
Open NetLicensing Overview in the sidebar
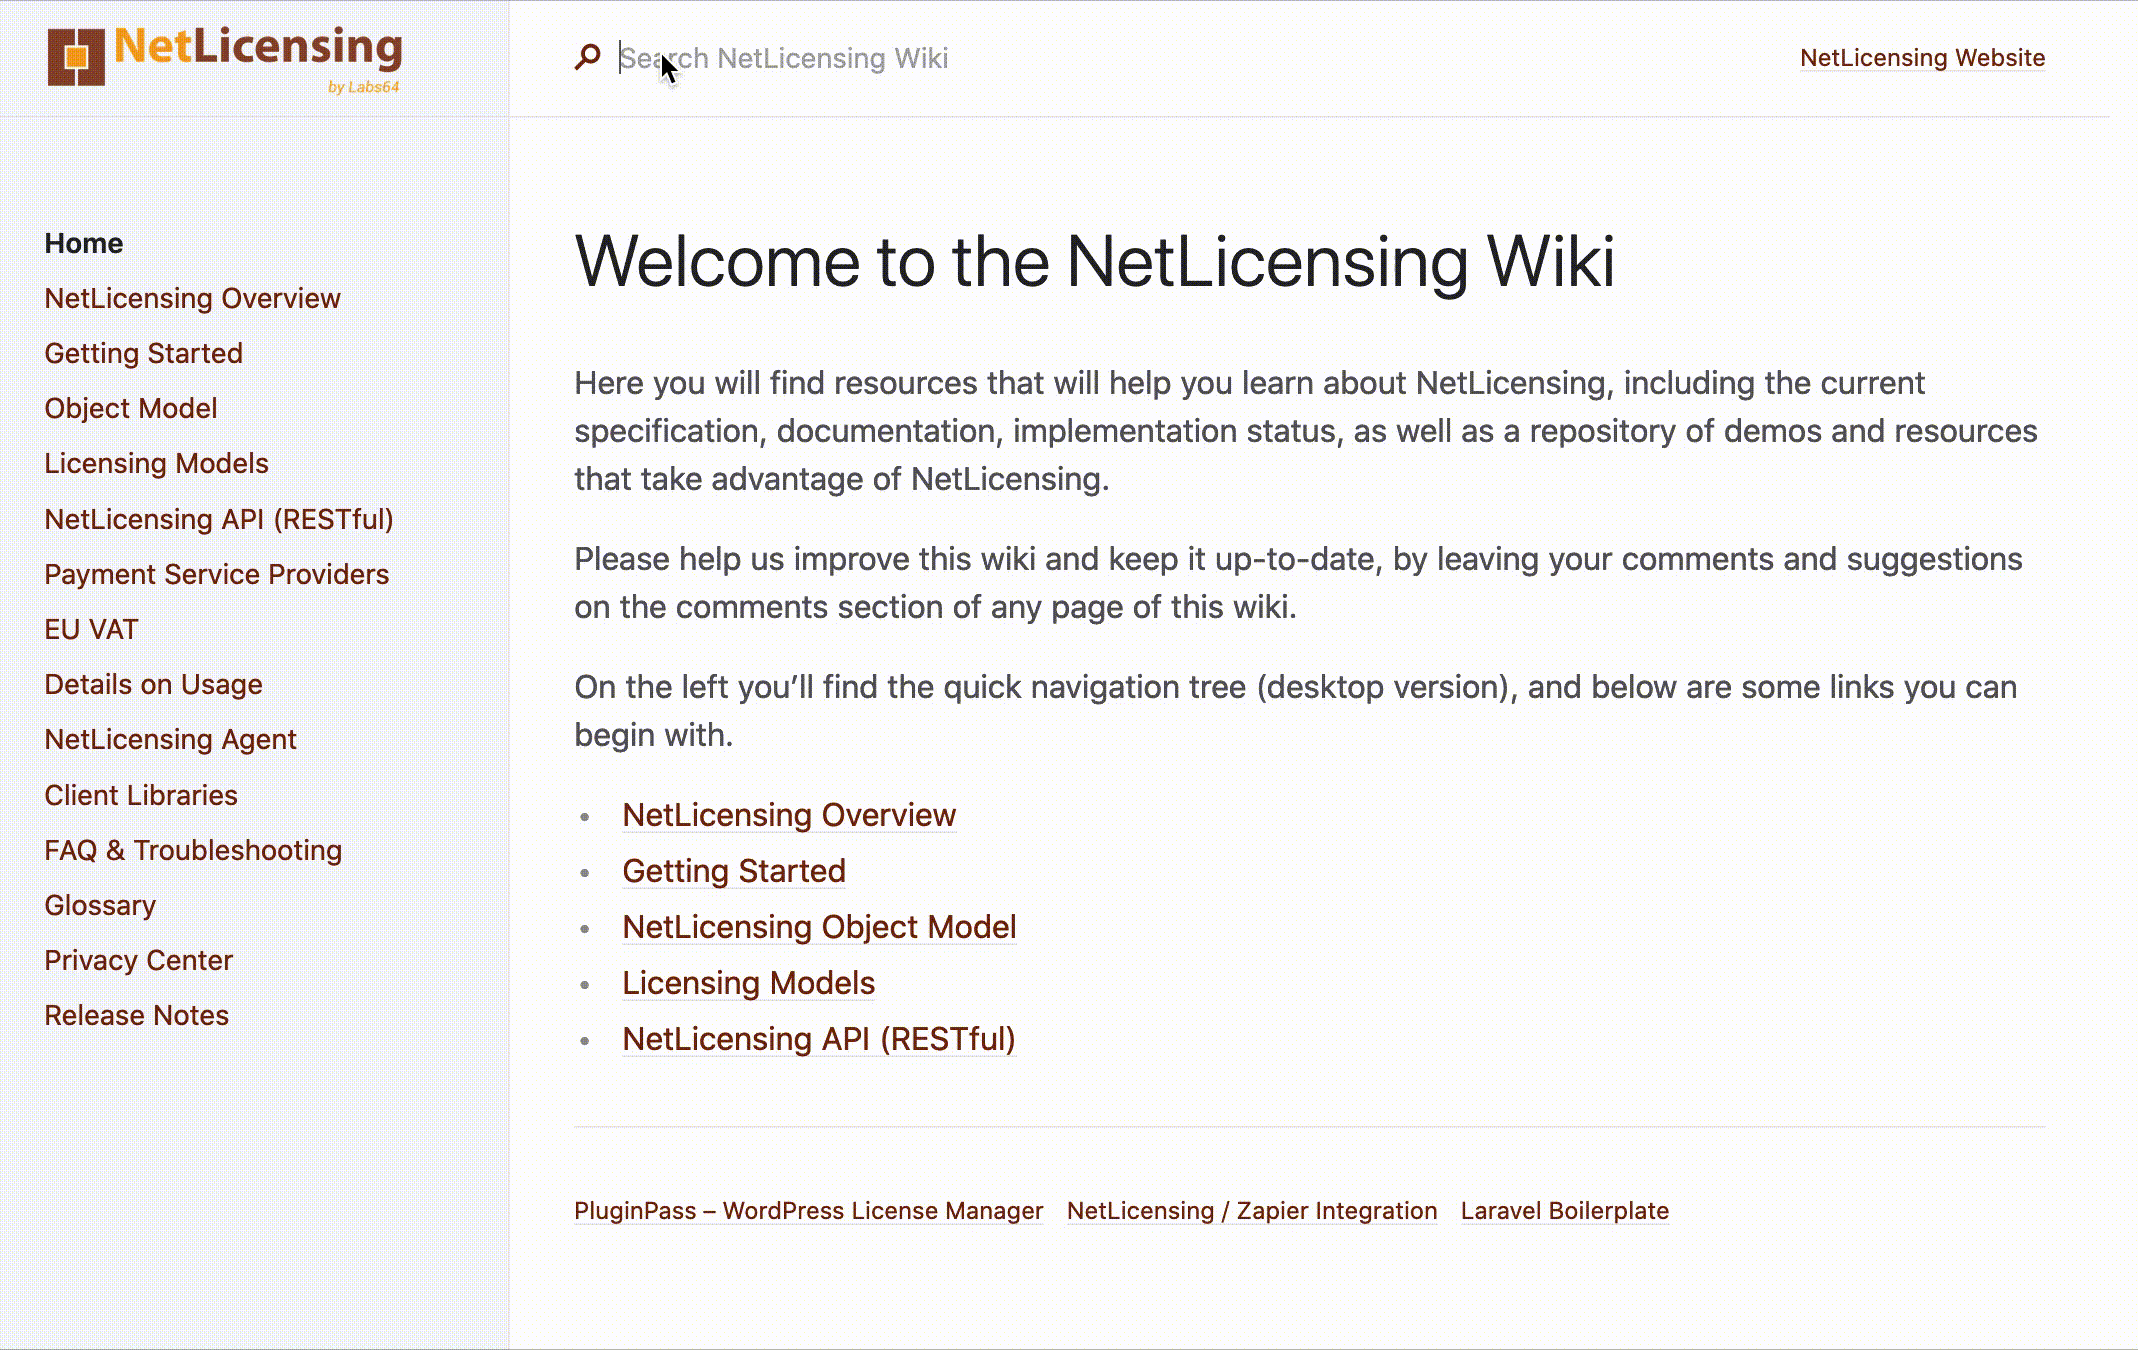(192, 298)
